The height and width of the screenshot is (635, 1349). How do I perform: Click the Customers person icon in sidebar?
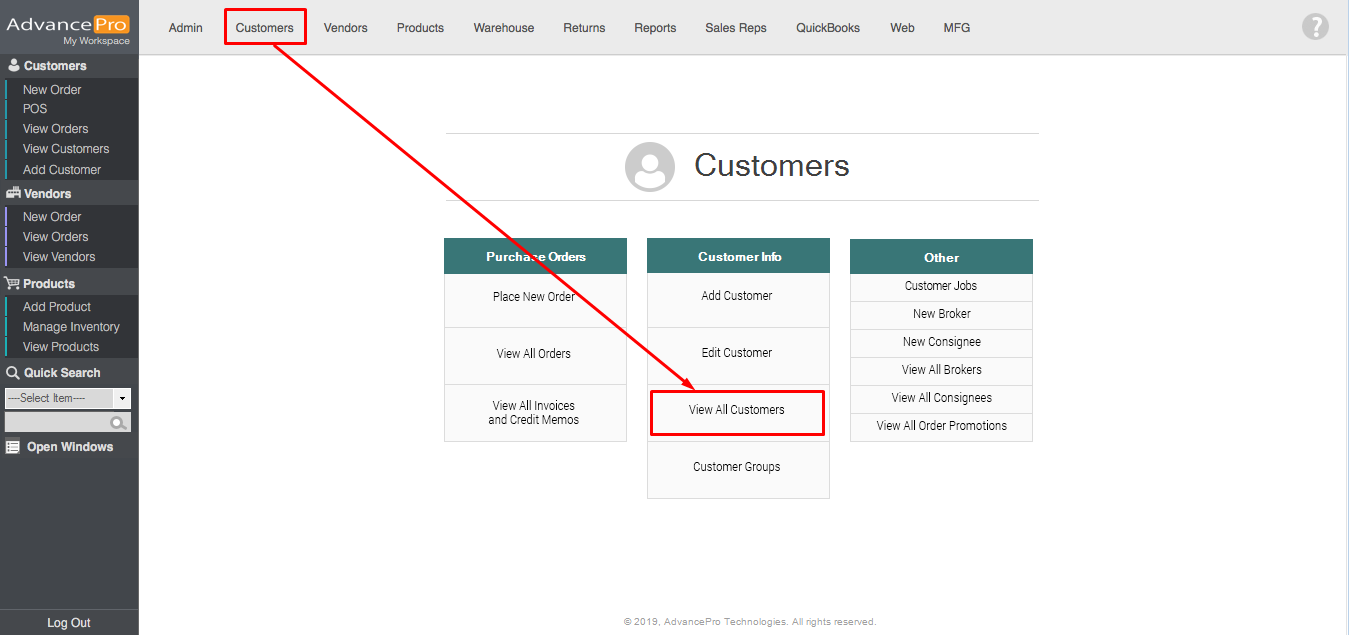pos(14,66)
